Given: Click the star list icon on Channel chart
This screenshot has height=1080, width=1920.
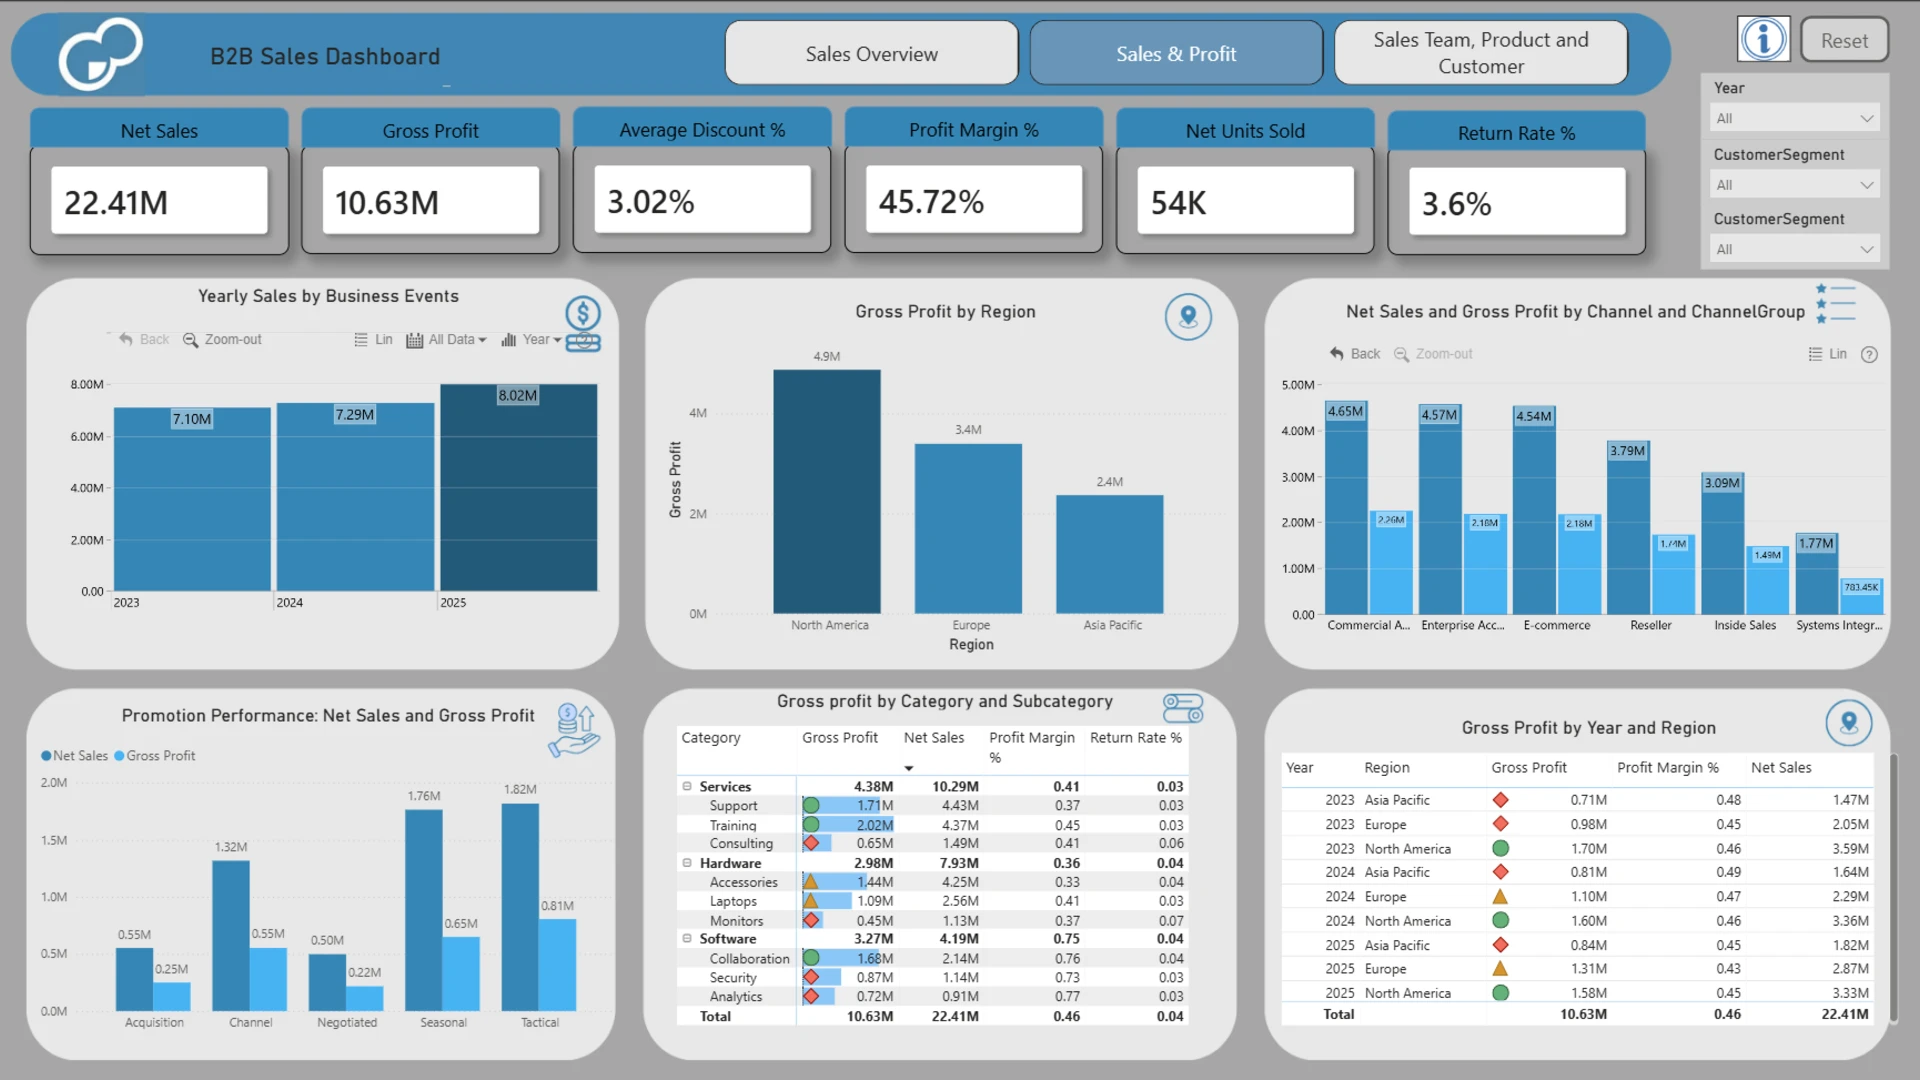Looking at the screenshot, I should 1836,304.
